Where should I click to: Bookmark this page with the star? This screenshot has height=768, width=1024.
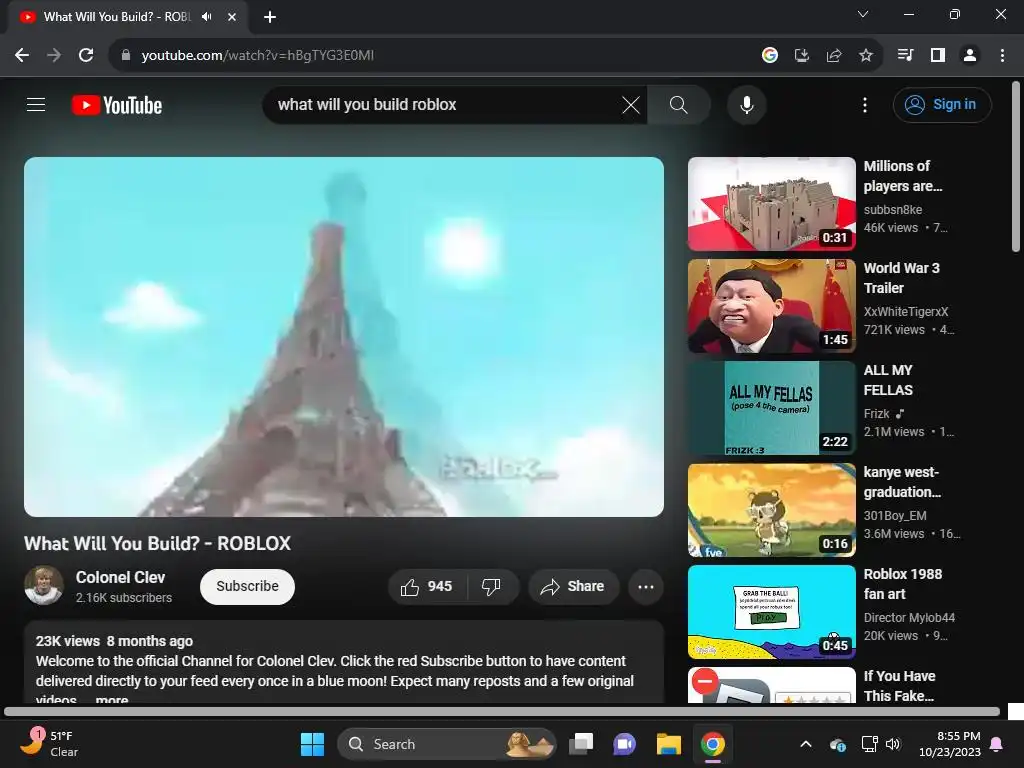pyautogui.click(x=866, y=55)
